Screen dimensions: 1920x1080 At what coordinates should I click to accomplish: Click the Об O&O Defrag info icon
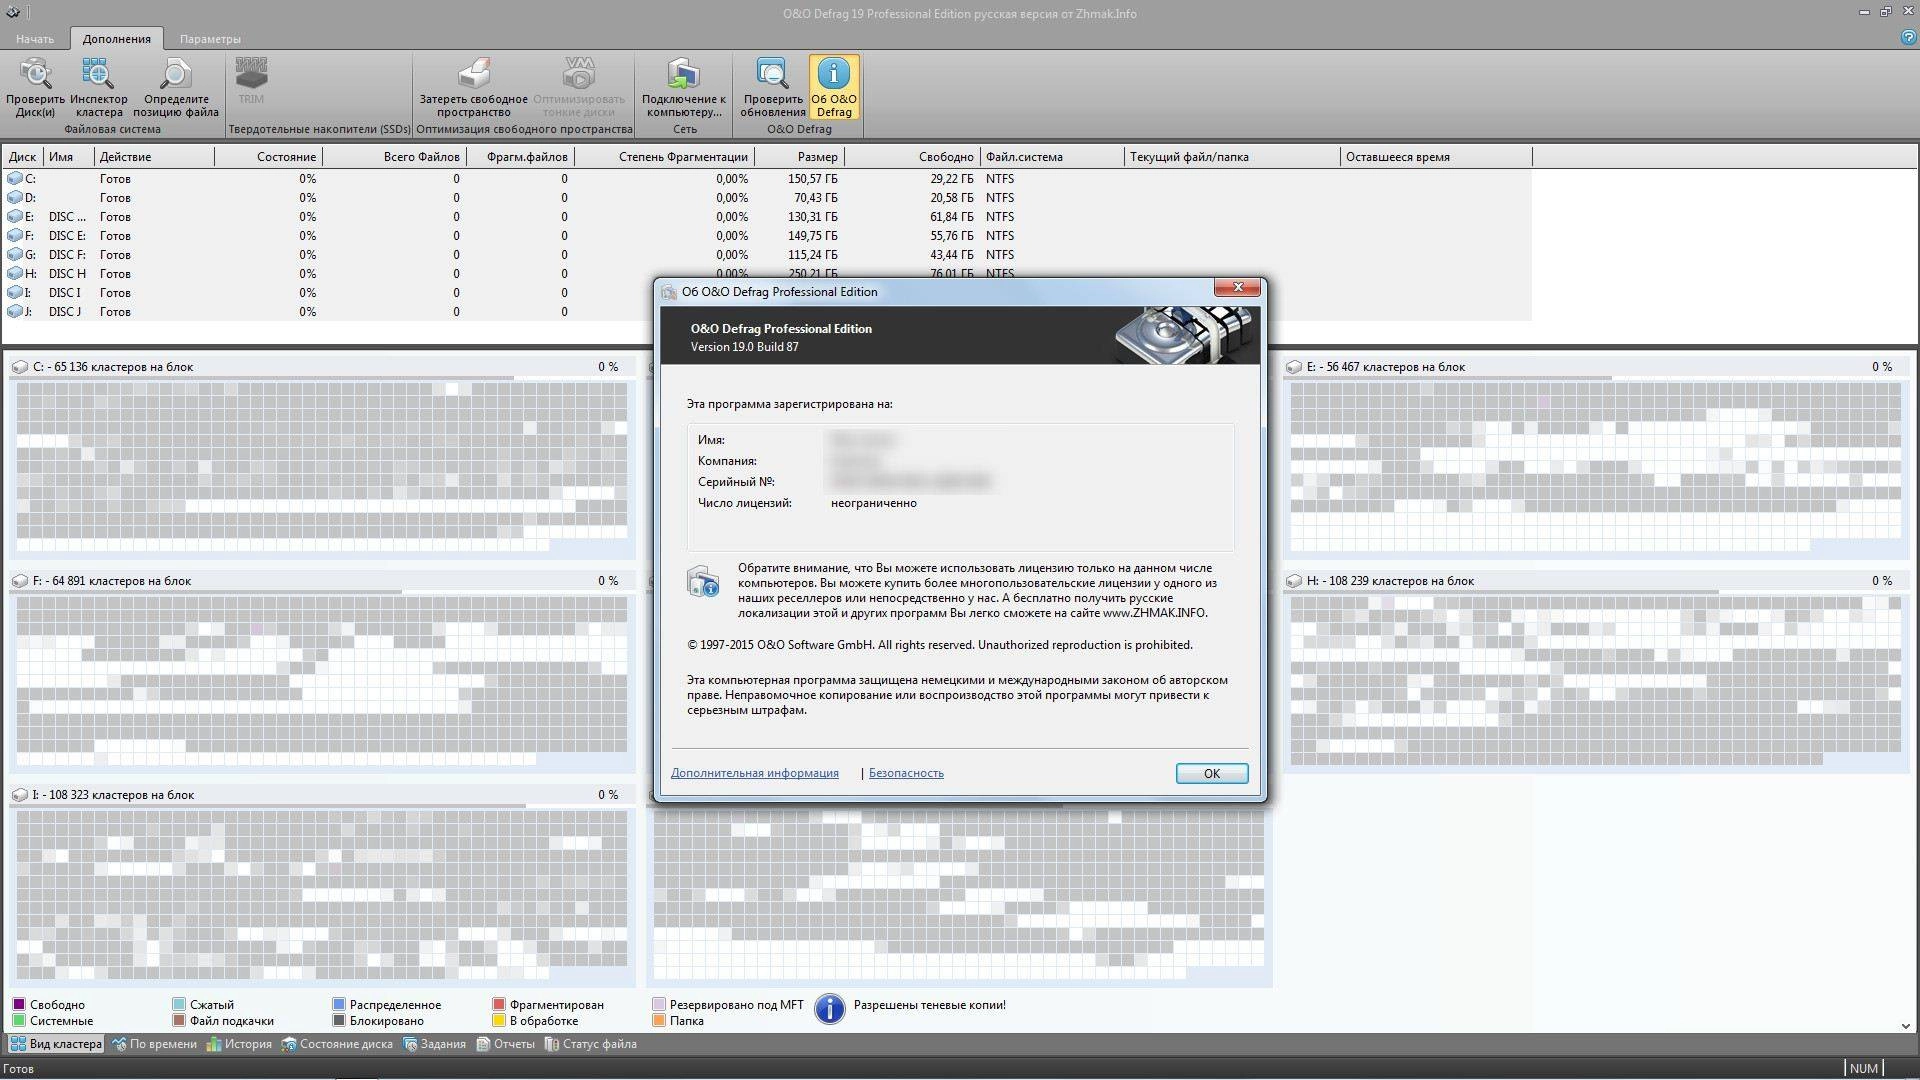pyautogui.click(x=834, y=87)
